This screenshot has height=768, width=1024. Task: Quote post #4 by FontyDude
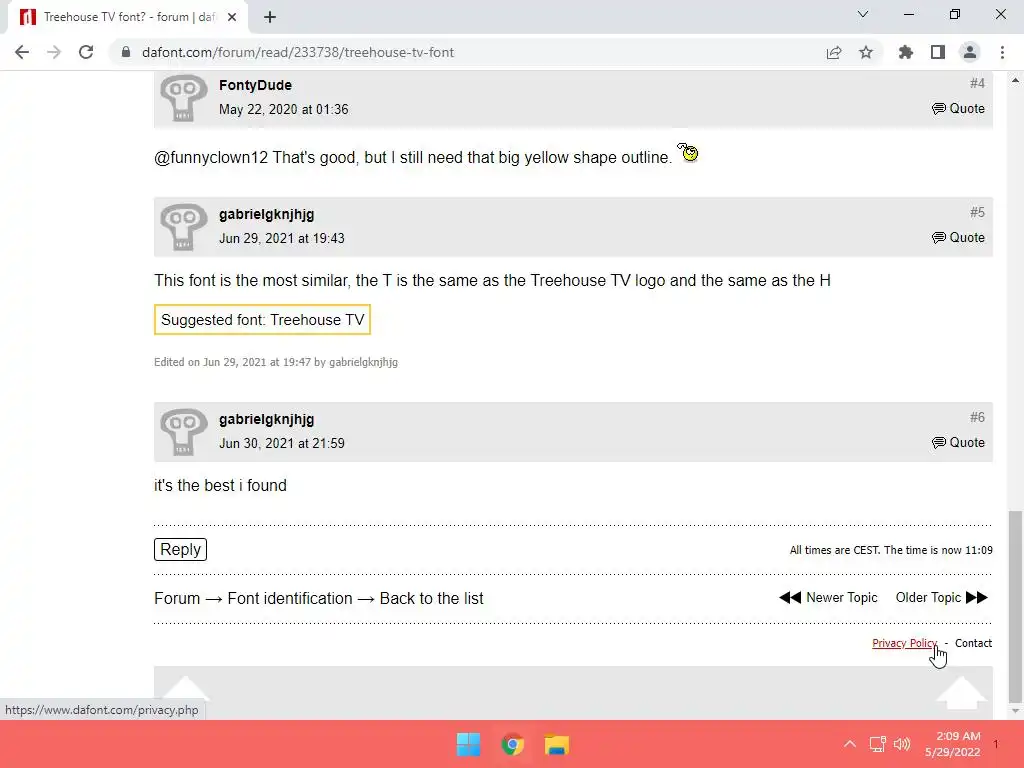958,108
